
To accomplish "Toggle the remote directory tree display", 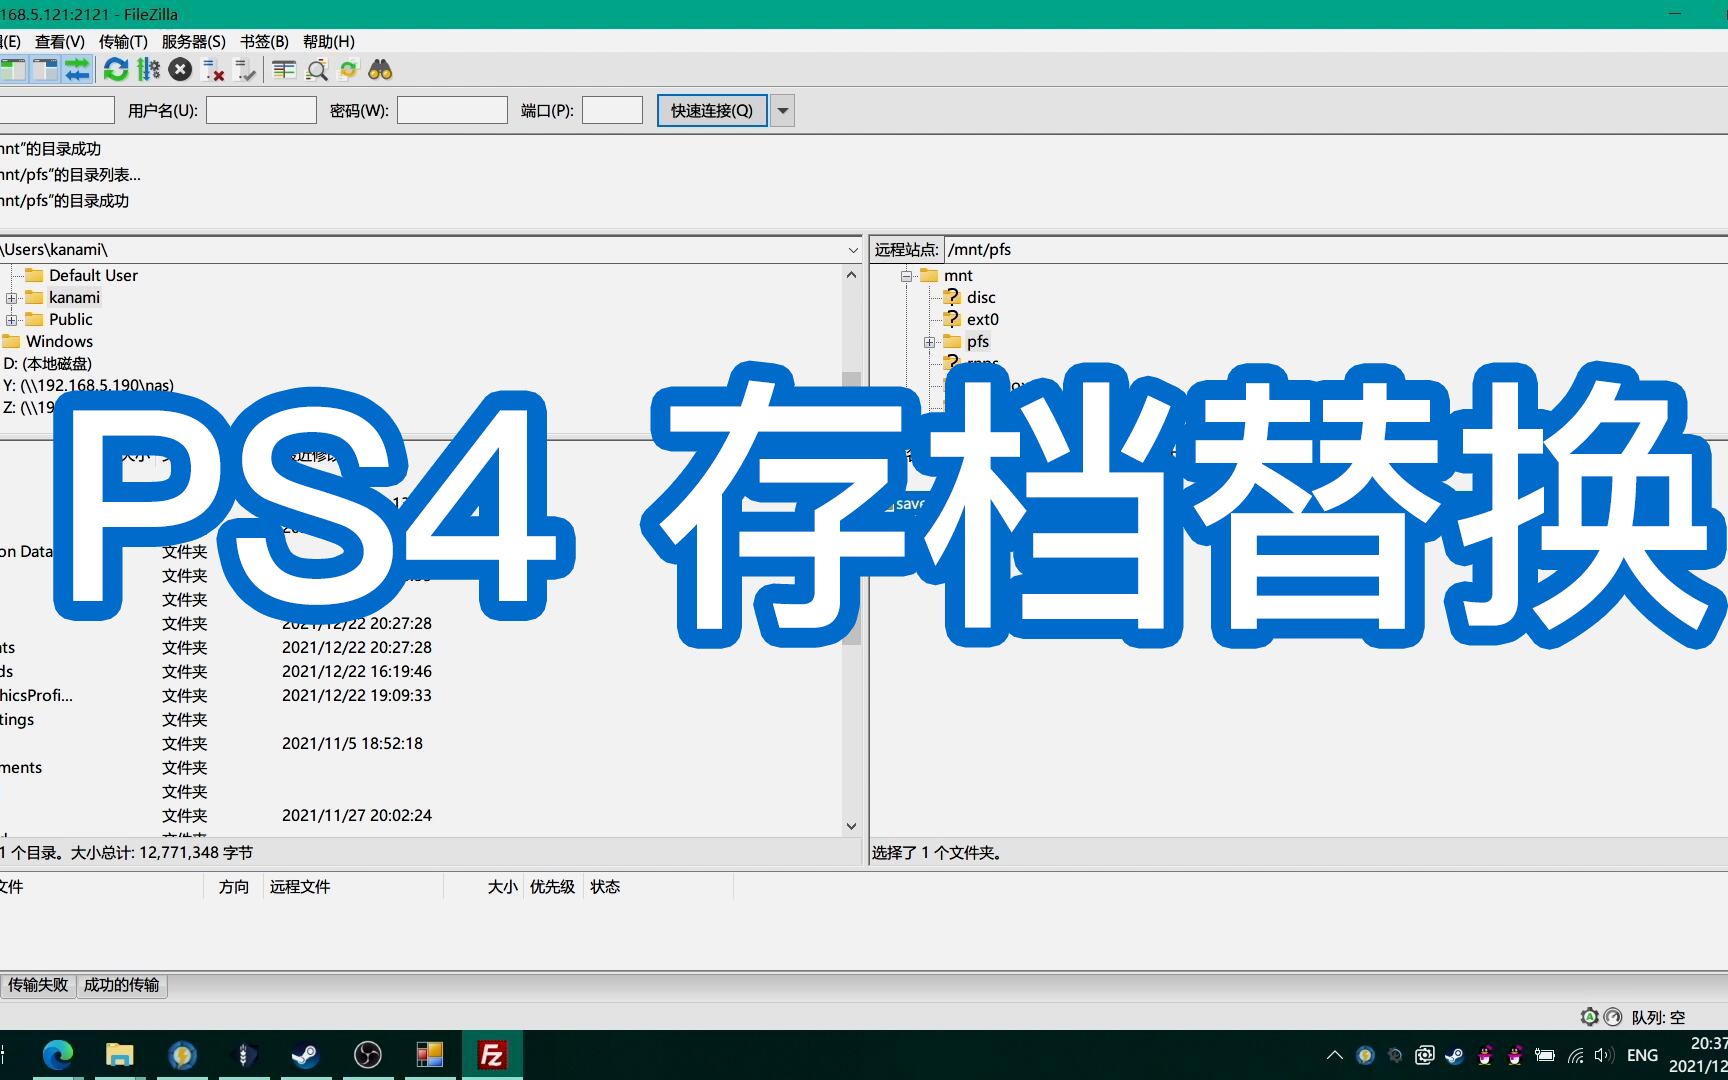I will 45,70.
